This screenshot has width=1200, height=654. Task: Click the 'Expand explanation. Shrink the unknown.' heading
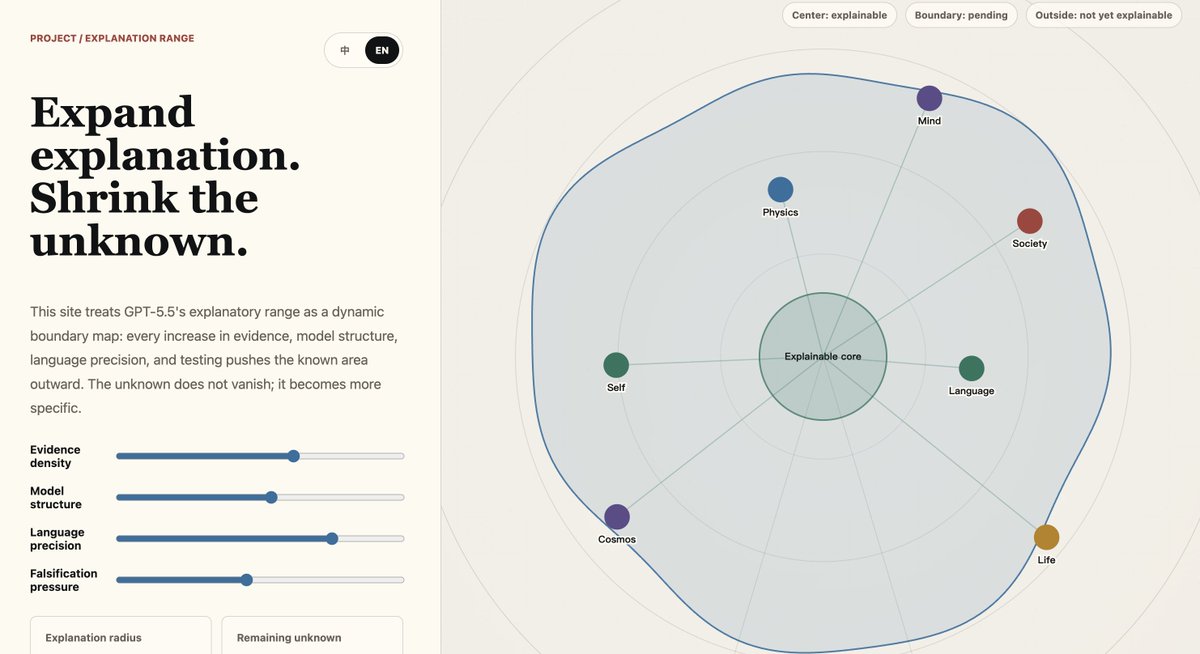point(165,177)
